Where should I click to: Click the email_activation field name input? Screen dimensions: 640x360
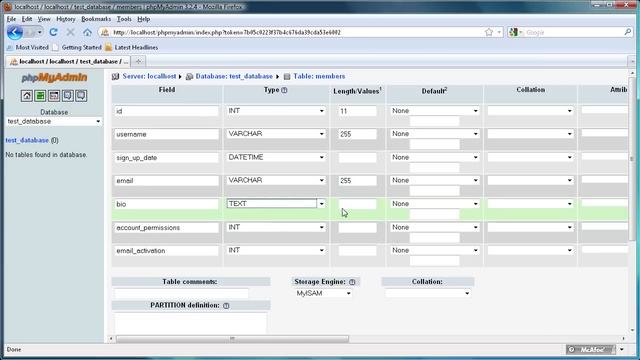click(x=167, y=251)
